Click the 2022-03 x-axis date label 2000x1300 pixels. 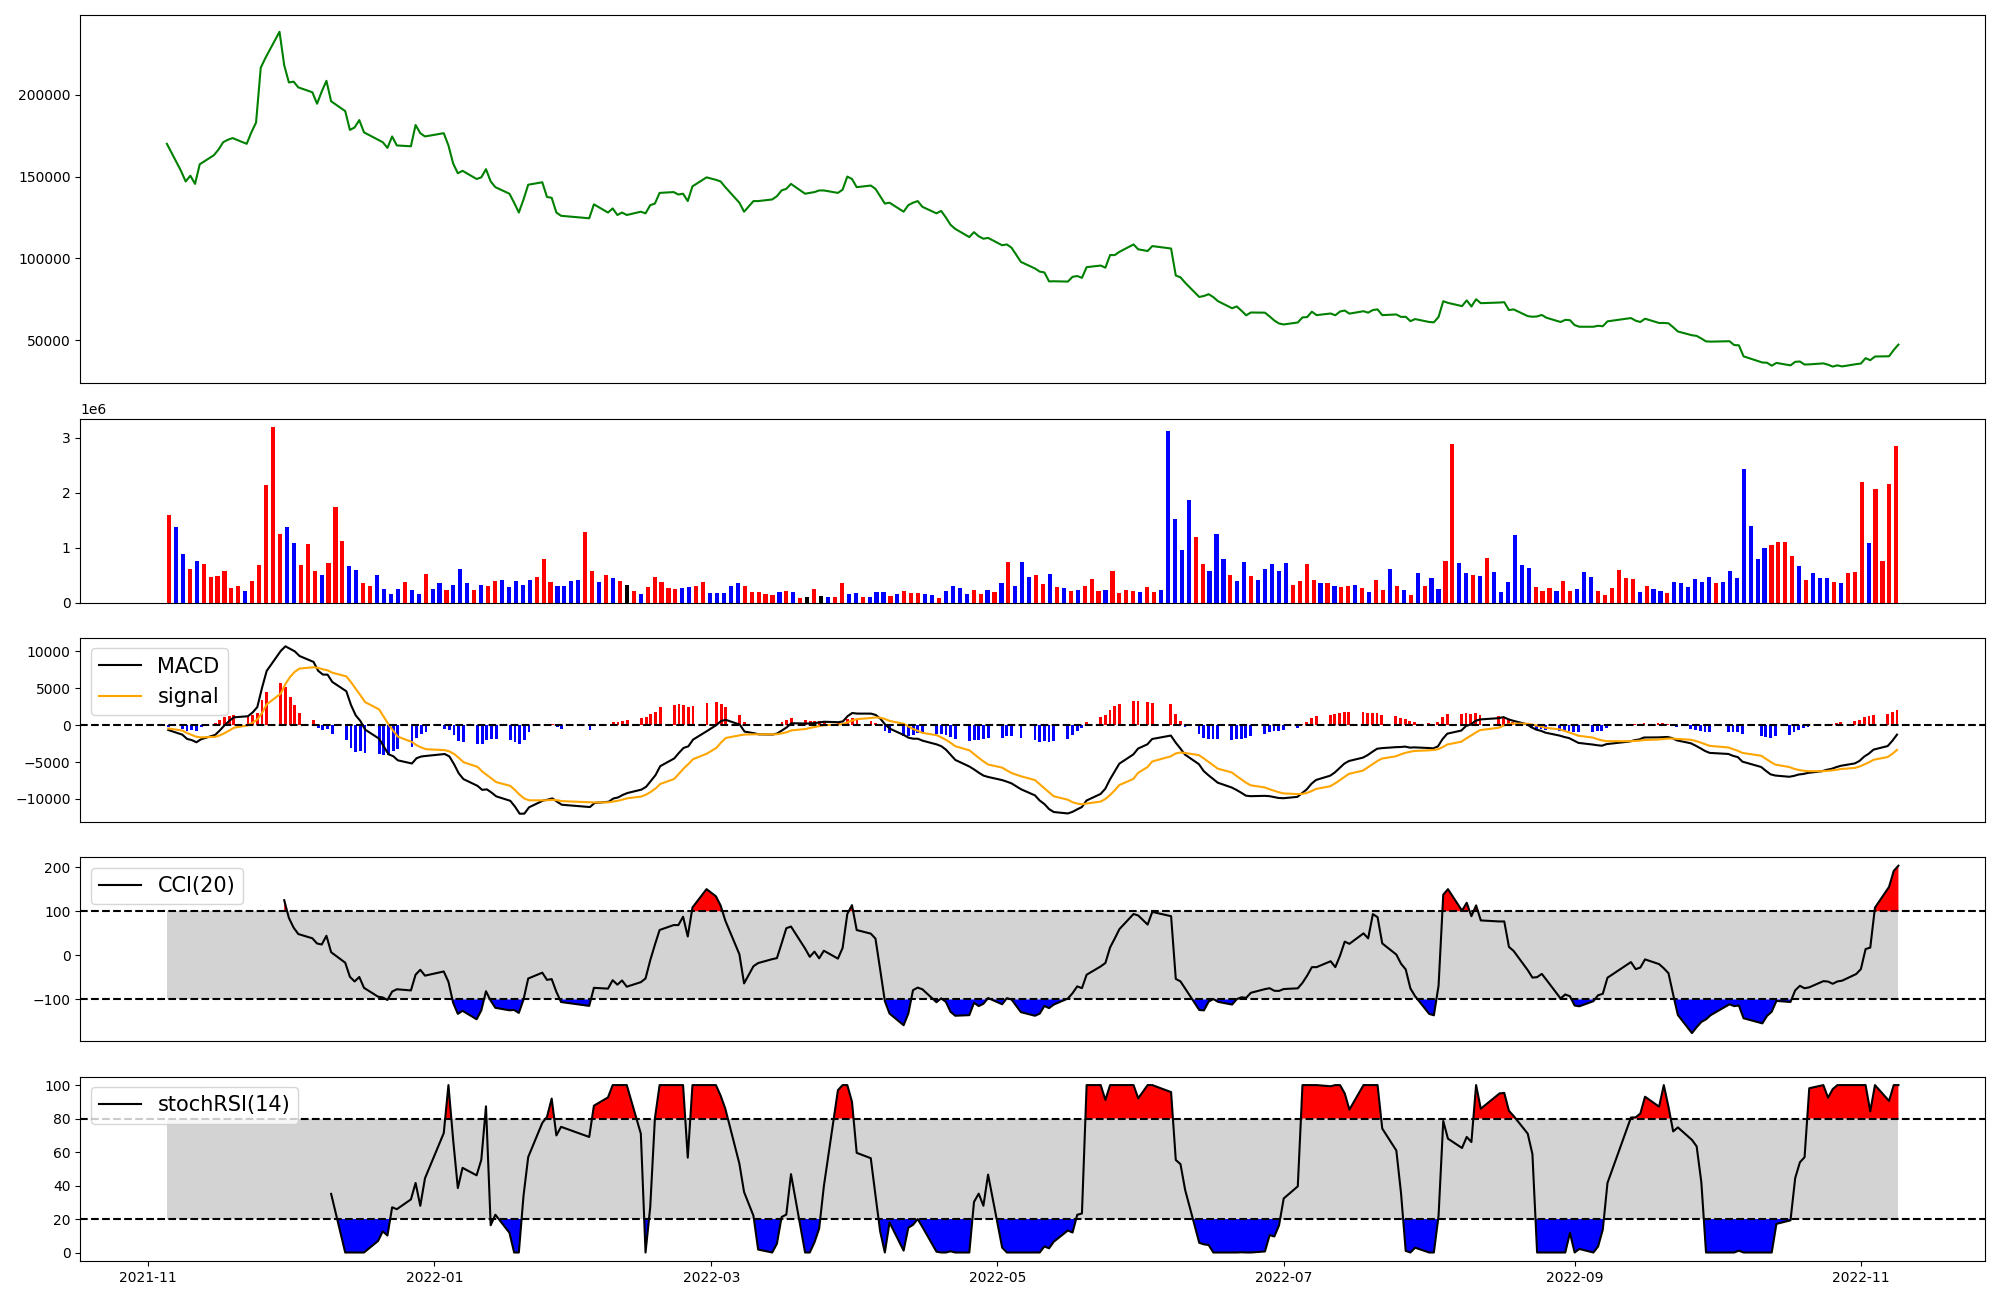711,1277
